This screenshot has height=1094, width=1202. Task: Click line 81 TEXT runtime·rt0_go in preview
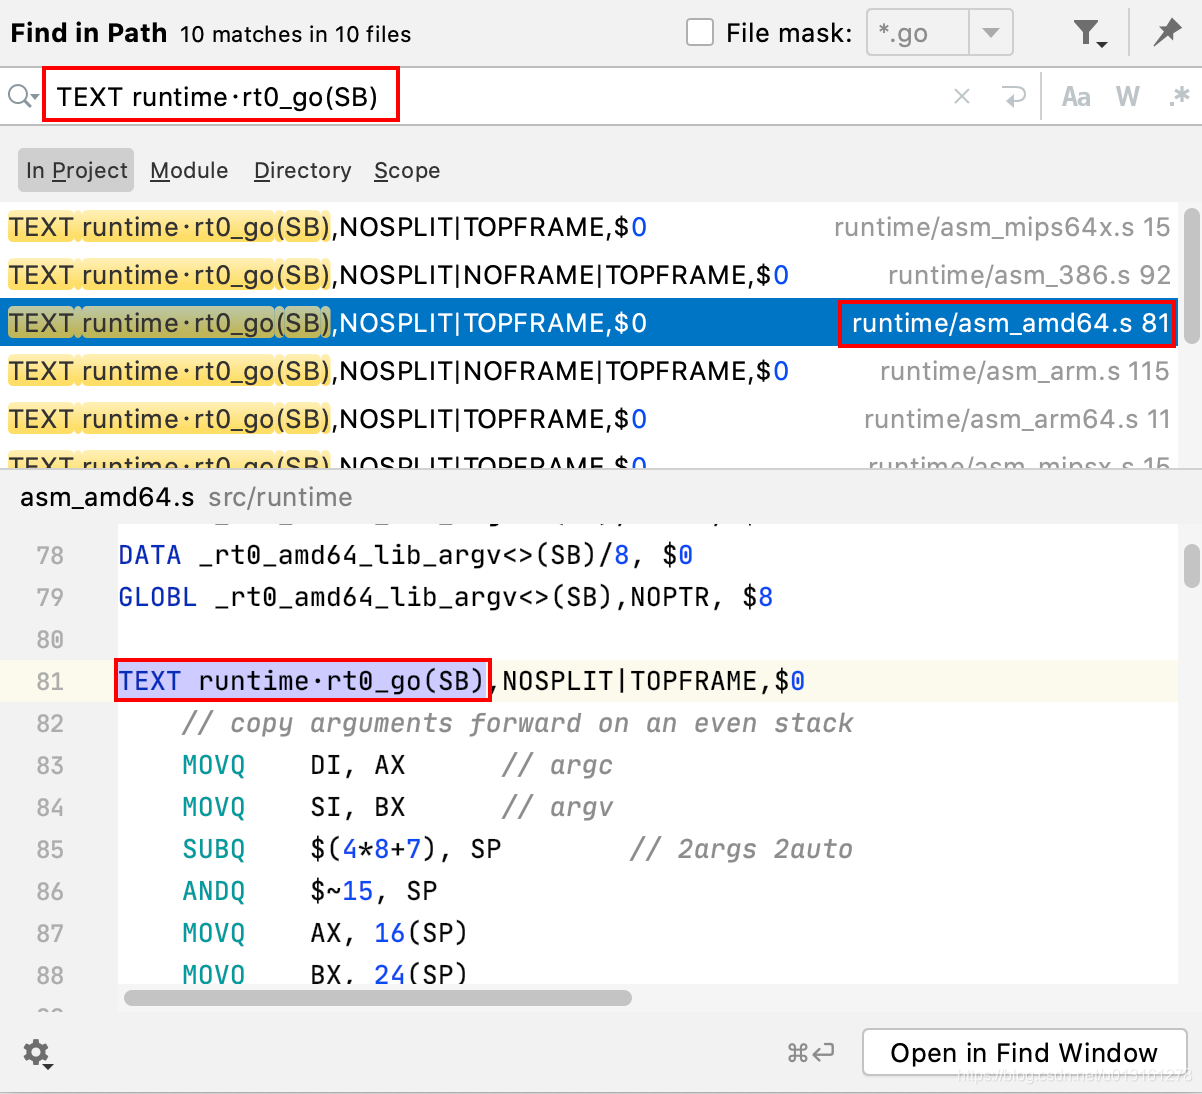coord(461,681)
